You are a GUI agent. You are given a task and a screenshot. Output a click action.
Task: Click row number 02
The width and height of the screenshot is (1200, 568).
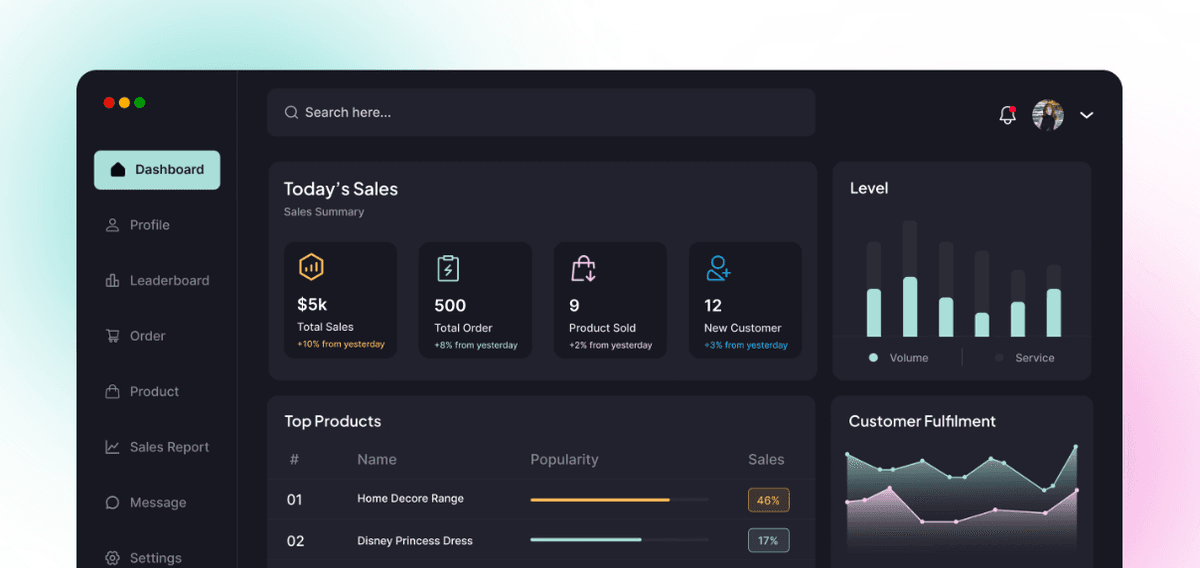click(295, 541)
